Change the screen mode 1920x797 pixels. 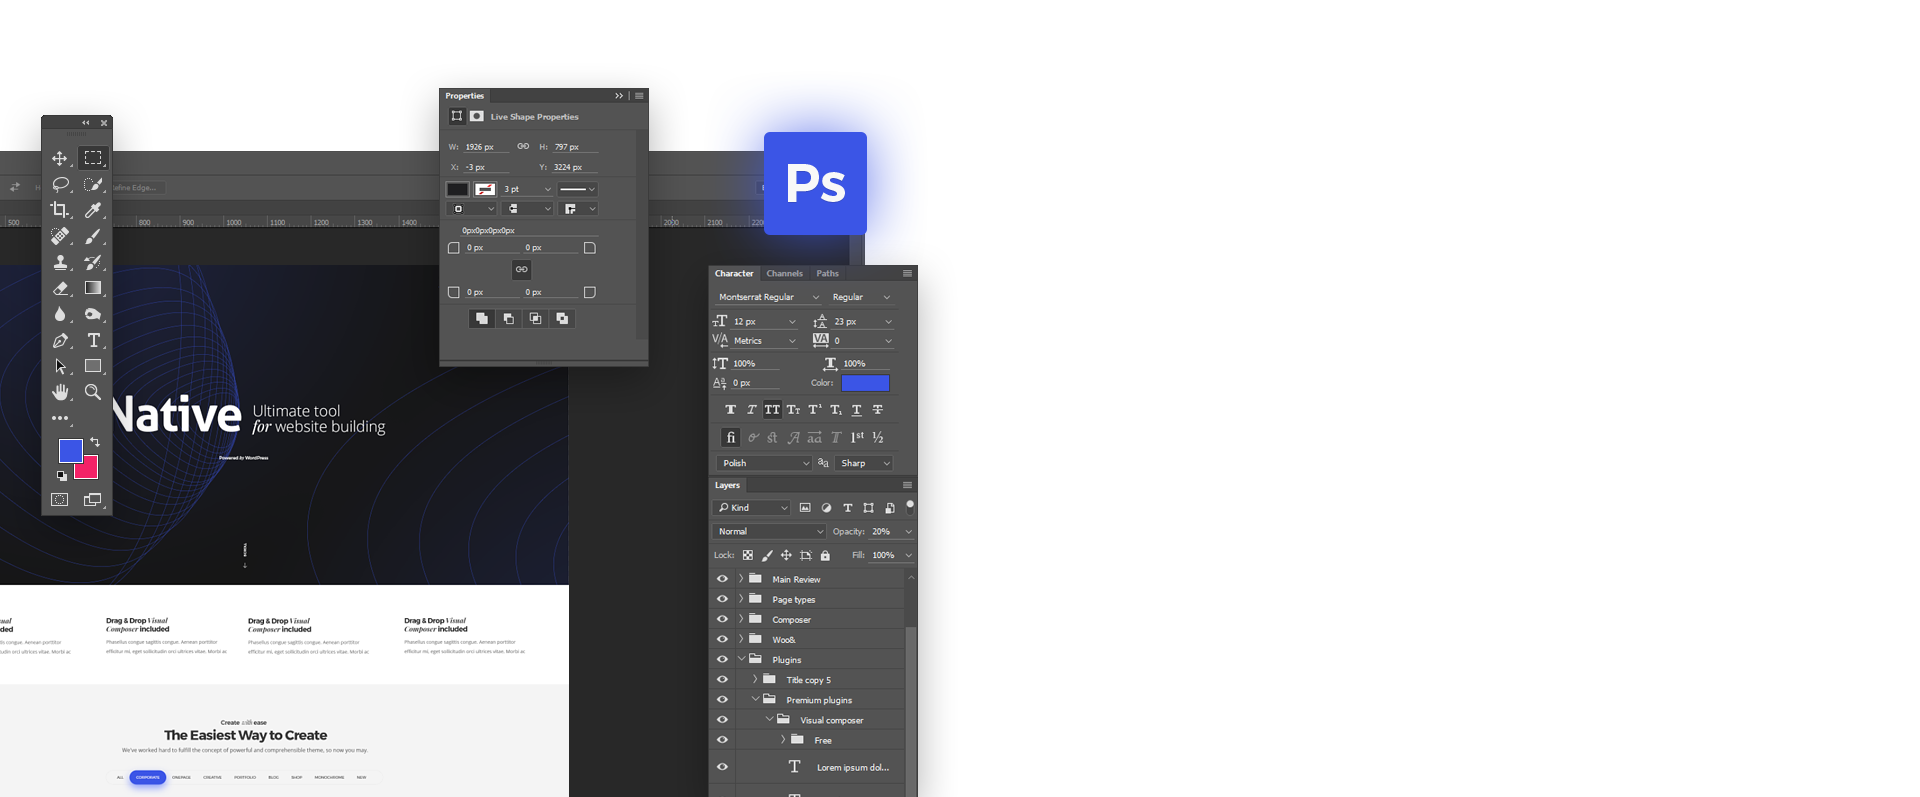93,500
